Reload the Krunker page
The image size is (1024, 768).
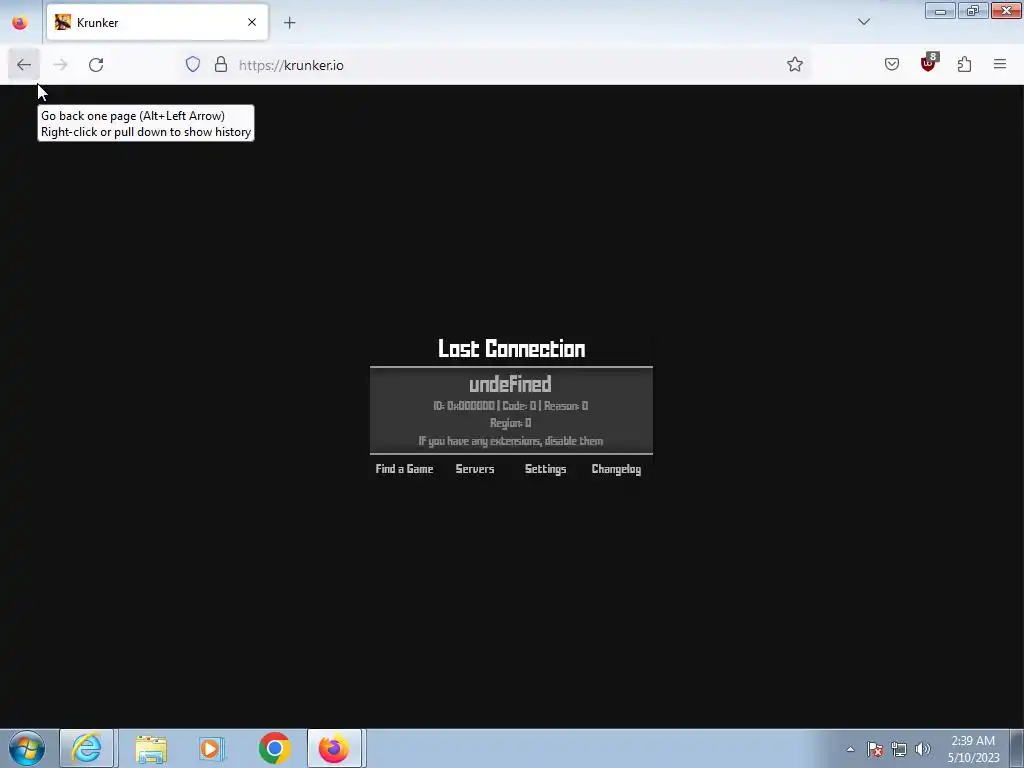pos(96,65)
